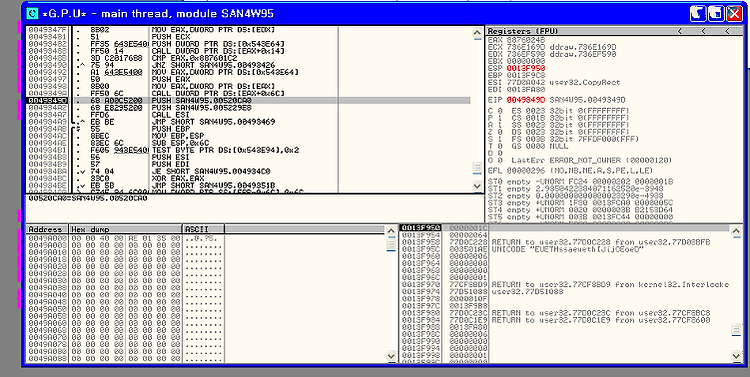Click the Address column header in dump

[47, 230]
